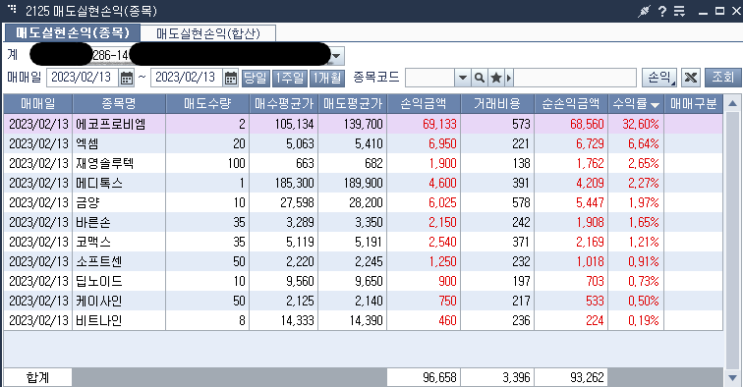Click the 매수평균가 column header

click(x=284, y=104)
